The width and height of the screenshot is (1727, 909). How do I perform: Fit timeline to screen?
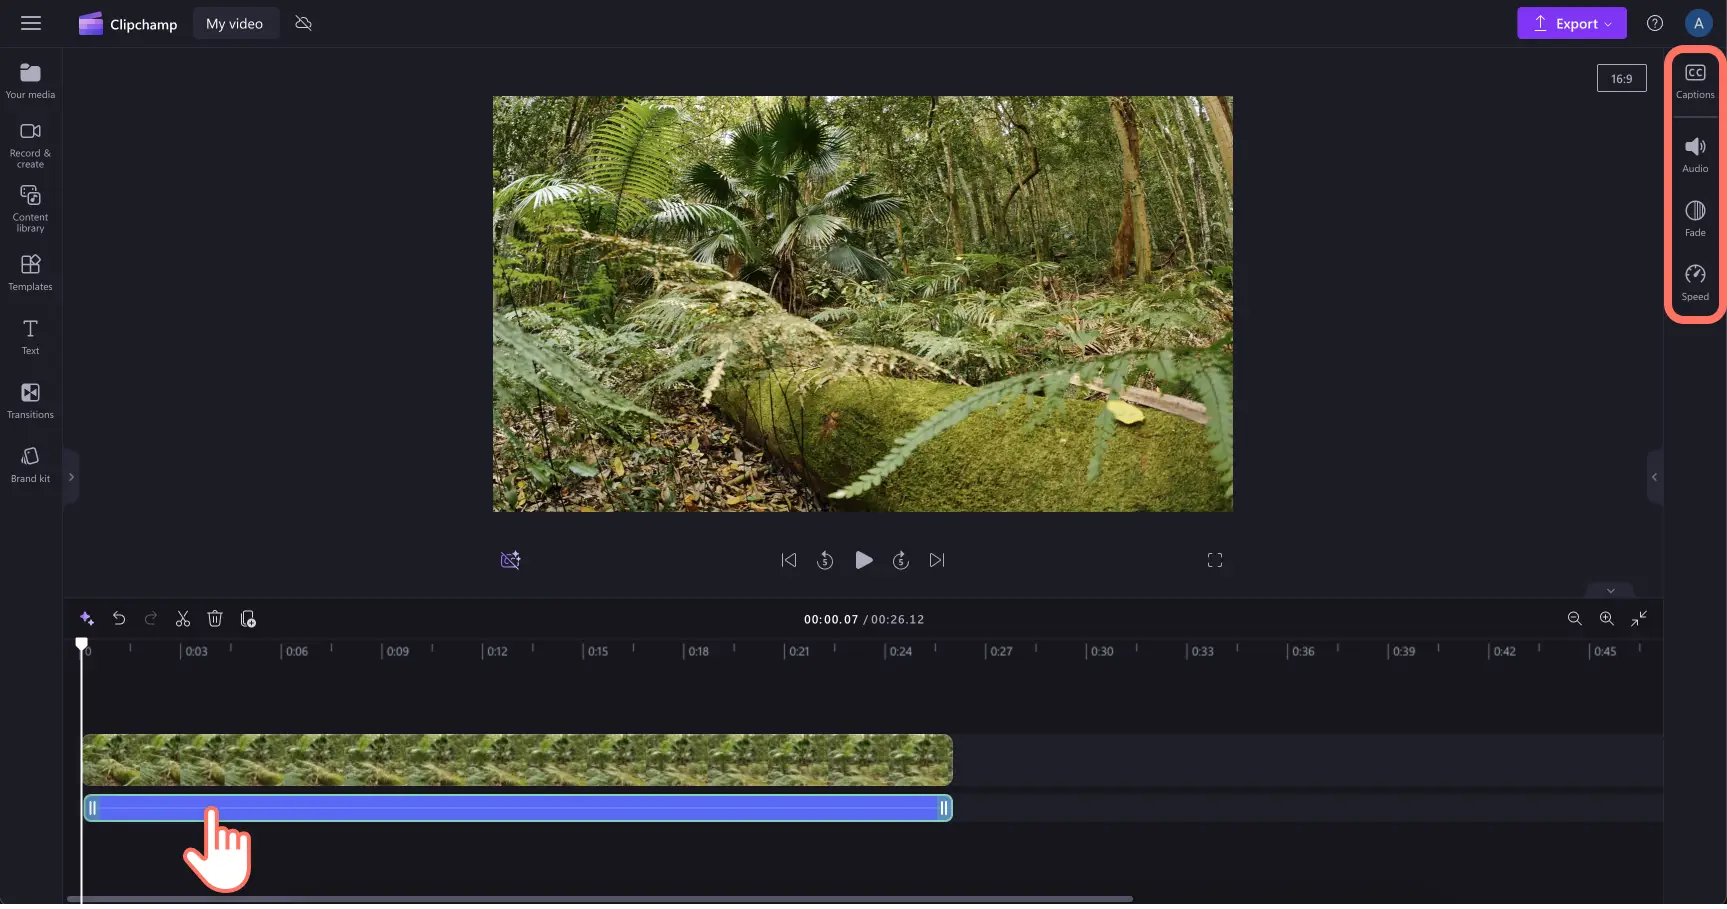tap(1638, 619)
